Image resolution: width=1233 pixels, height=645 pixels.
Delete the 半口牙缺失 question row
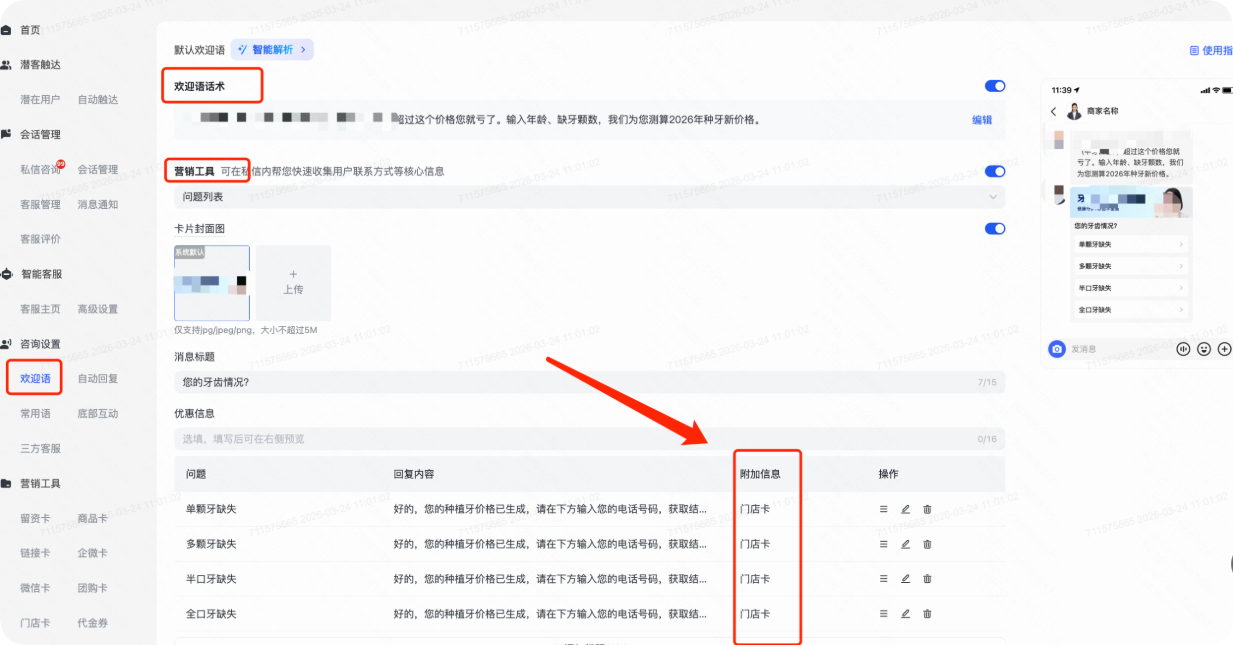(x=927, y=579)
